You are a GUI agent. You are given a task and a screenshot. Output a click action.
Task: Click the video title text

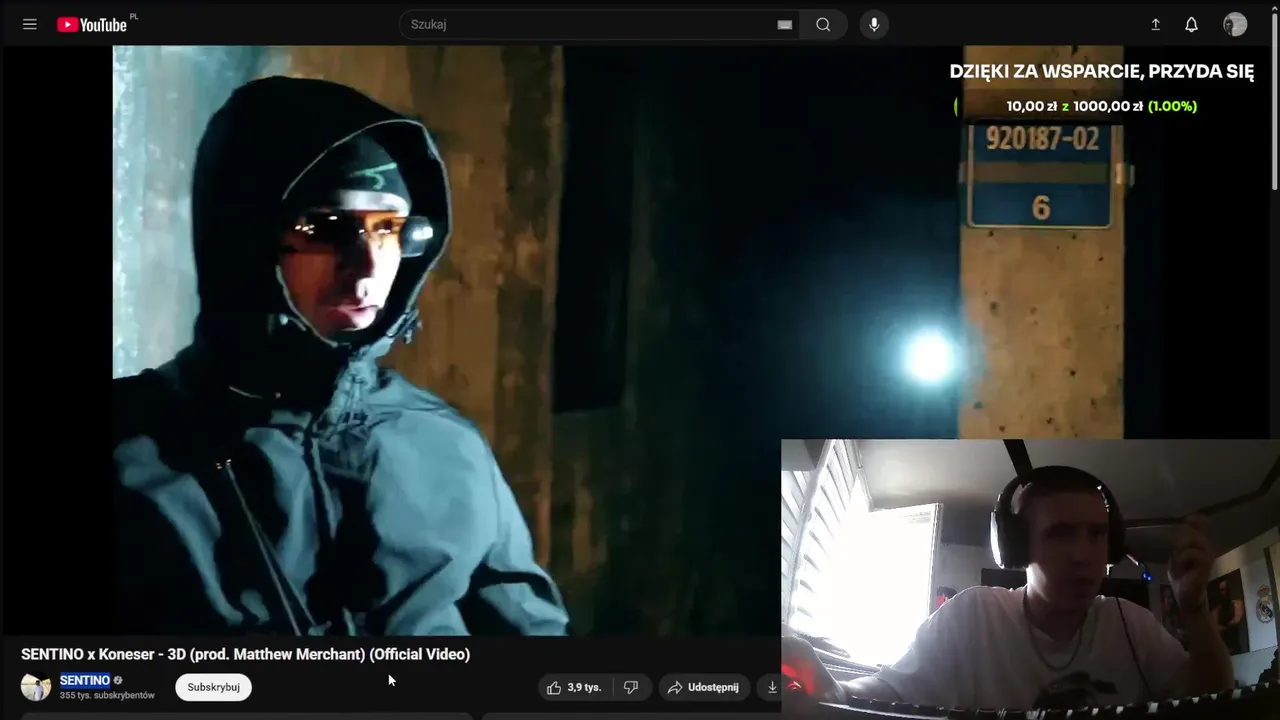point(245,654)
